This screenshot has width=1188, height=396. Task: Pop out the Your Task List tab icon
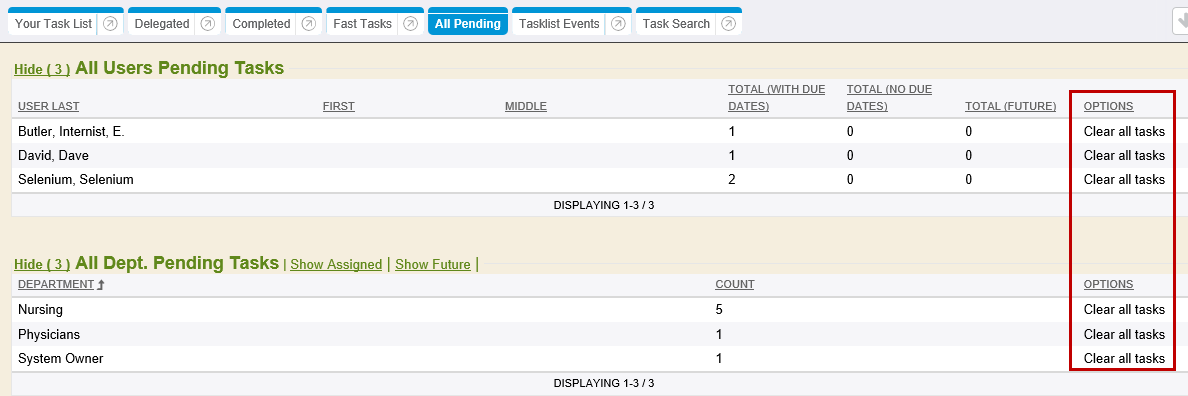tap(110, 23)
